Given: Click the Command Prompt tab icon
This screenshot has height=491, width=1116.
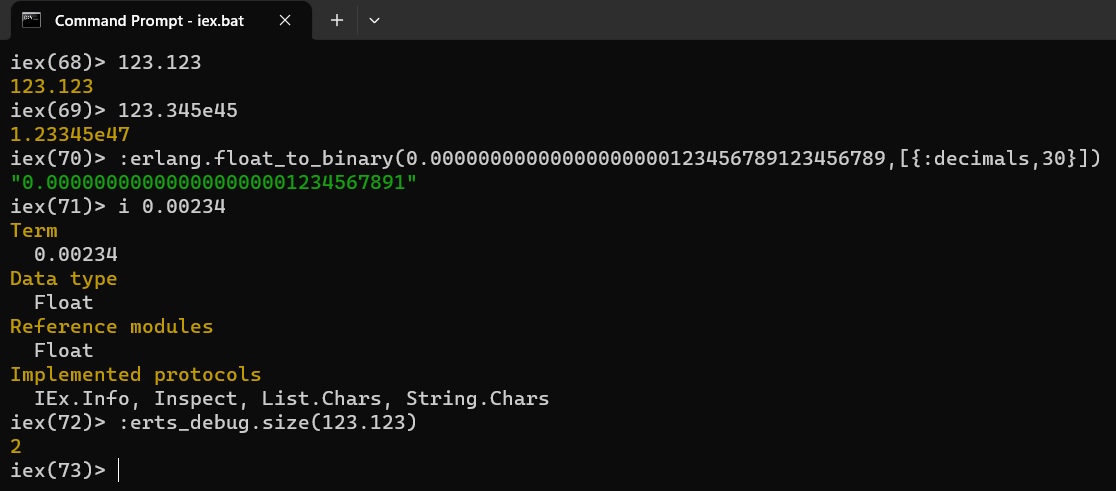Looking at the screenshot, I should pyautogui.click(x=31, y=21).
